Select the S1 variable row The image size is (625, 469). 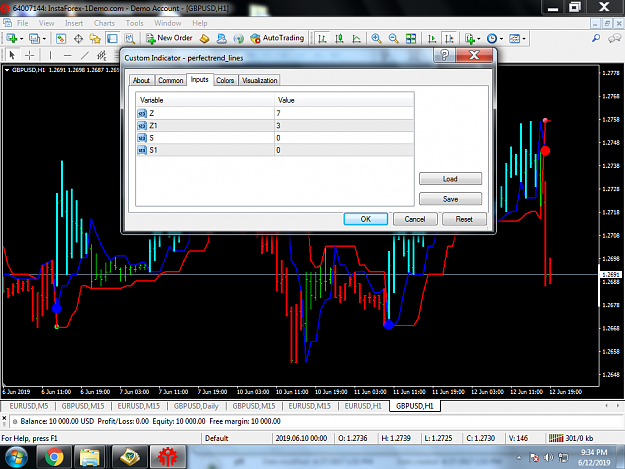pyautogui.click(x=275, y=150)
